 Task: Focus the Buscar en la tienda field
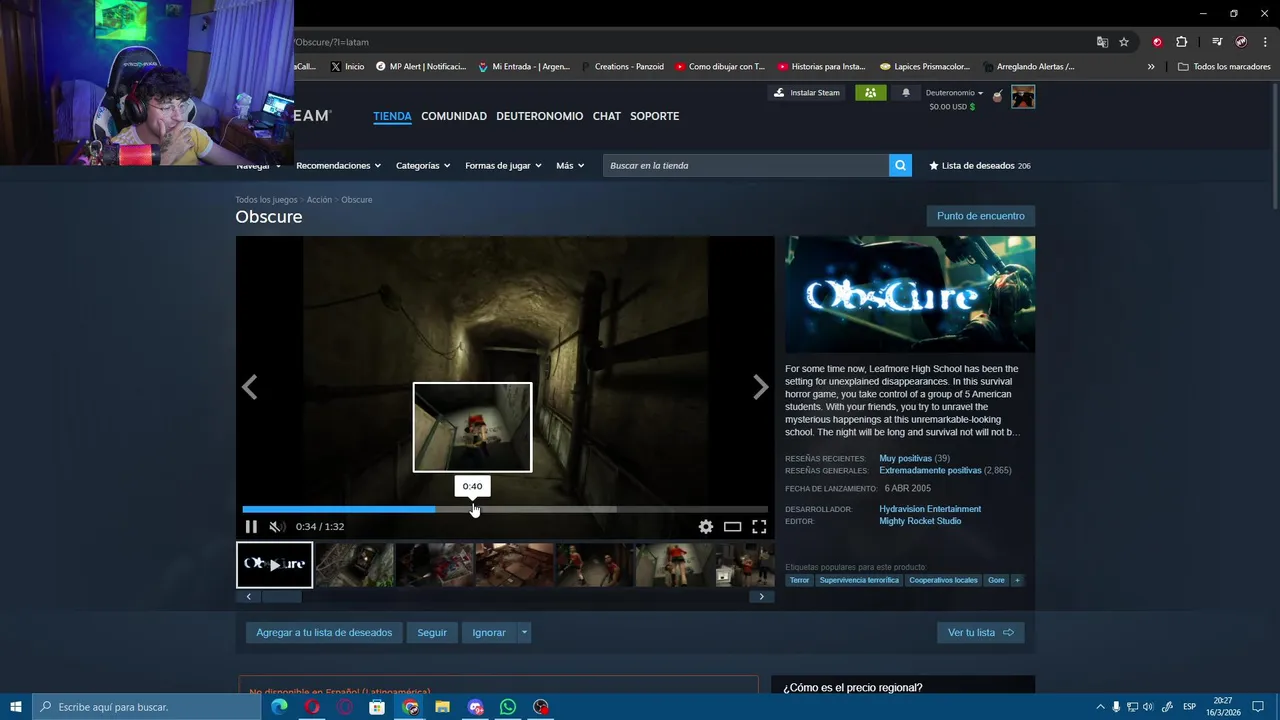[x=746, y=166]
